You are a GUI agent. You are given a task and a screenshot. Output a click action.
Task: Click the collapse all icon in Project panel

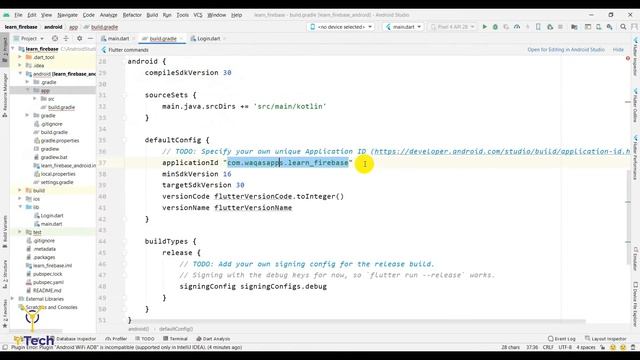click(66, 38)
